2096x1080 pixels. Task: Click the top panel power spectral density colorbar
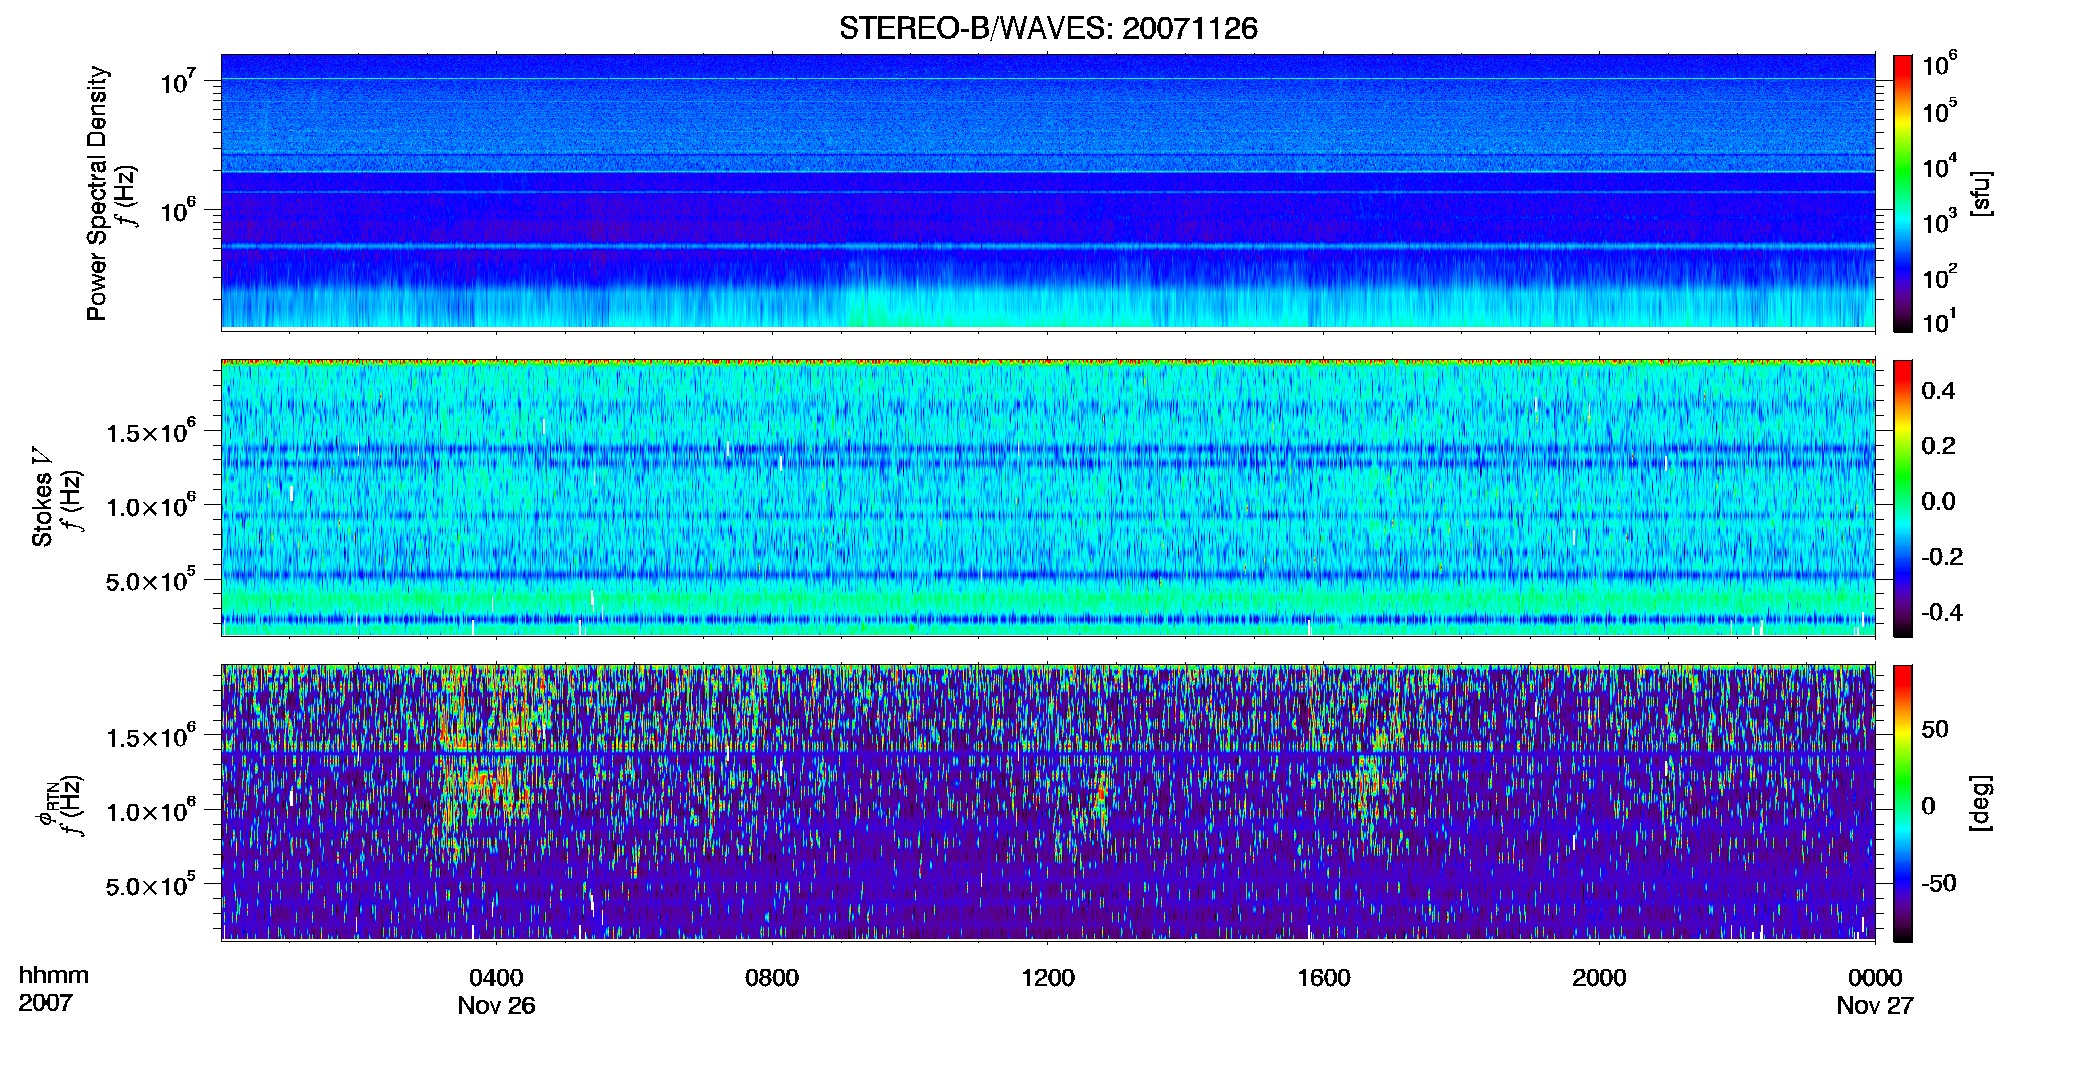coord(1903,193)
